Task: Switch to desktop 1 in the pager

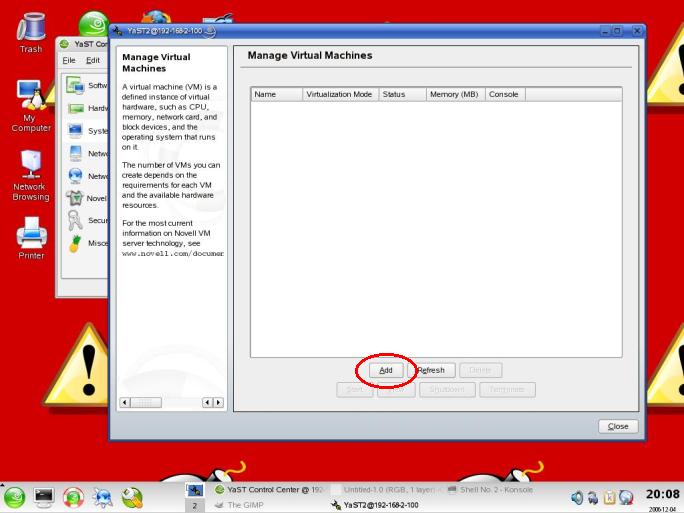Action: (195, 490)
